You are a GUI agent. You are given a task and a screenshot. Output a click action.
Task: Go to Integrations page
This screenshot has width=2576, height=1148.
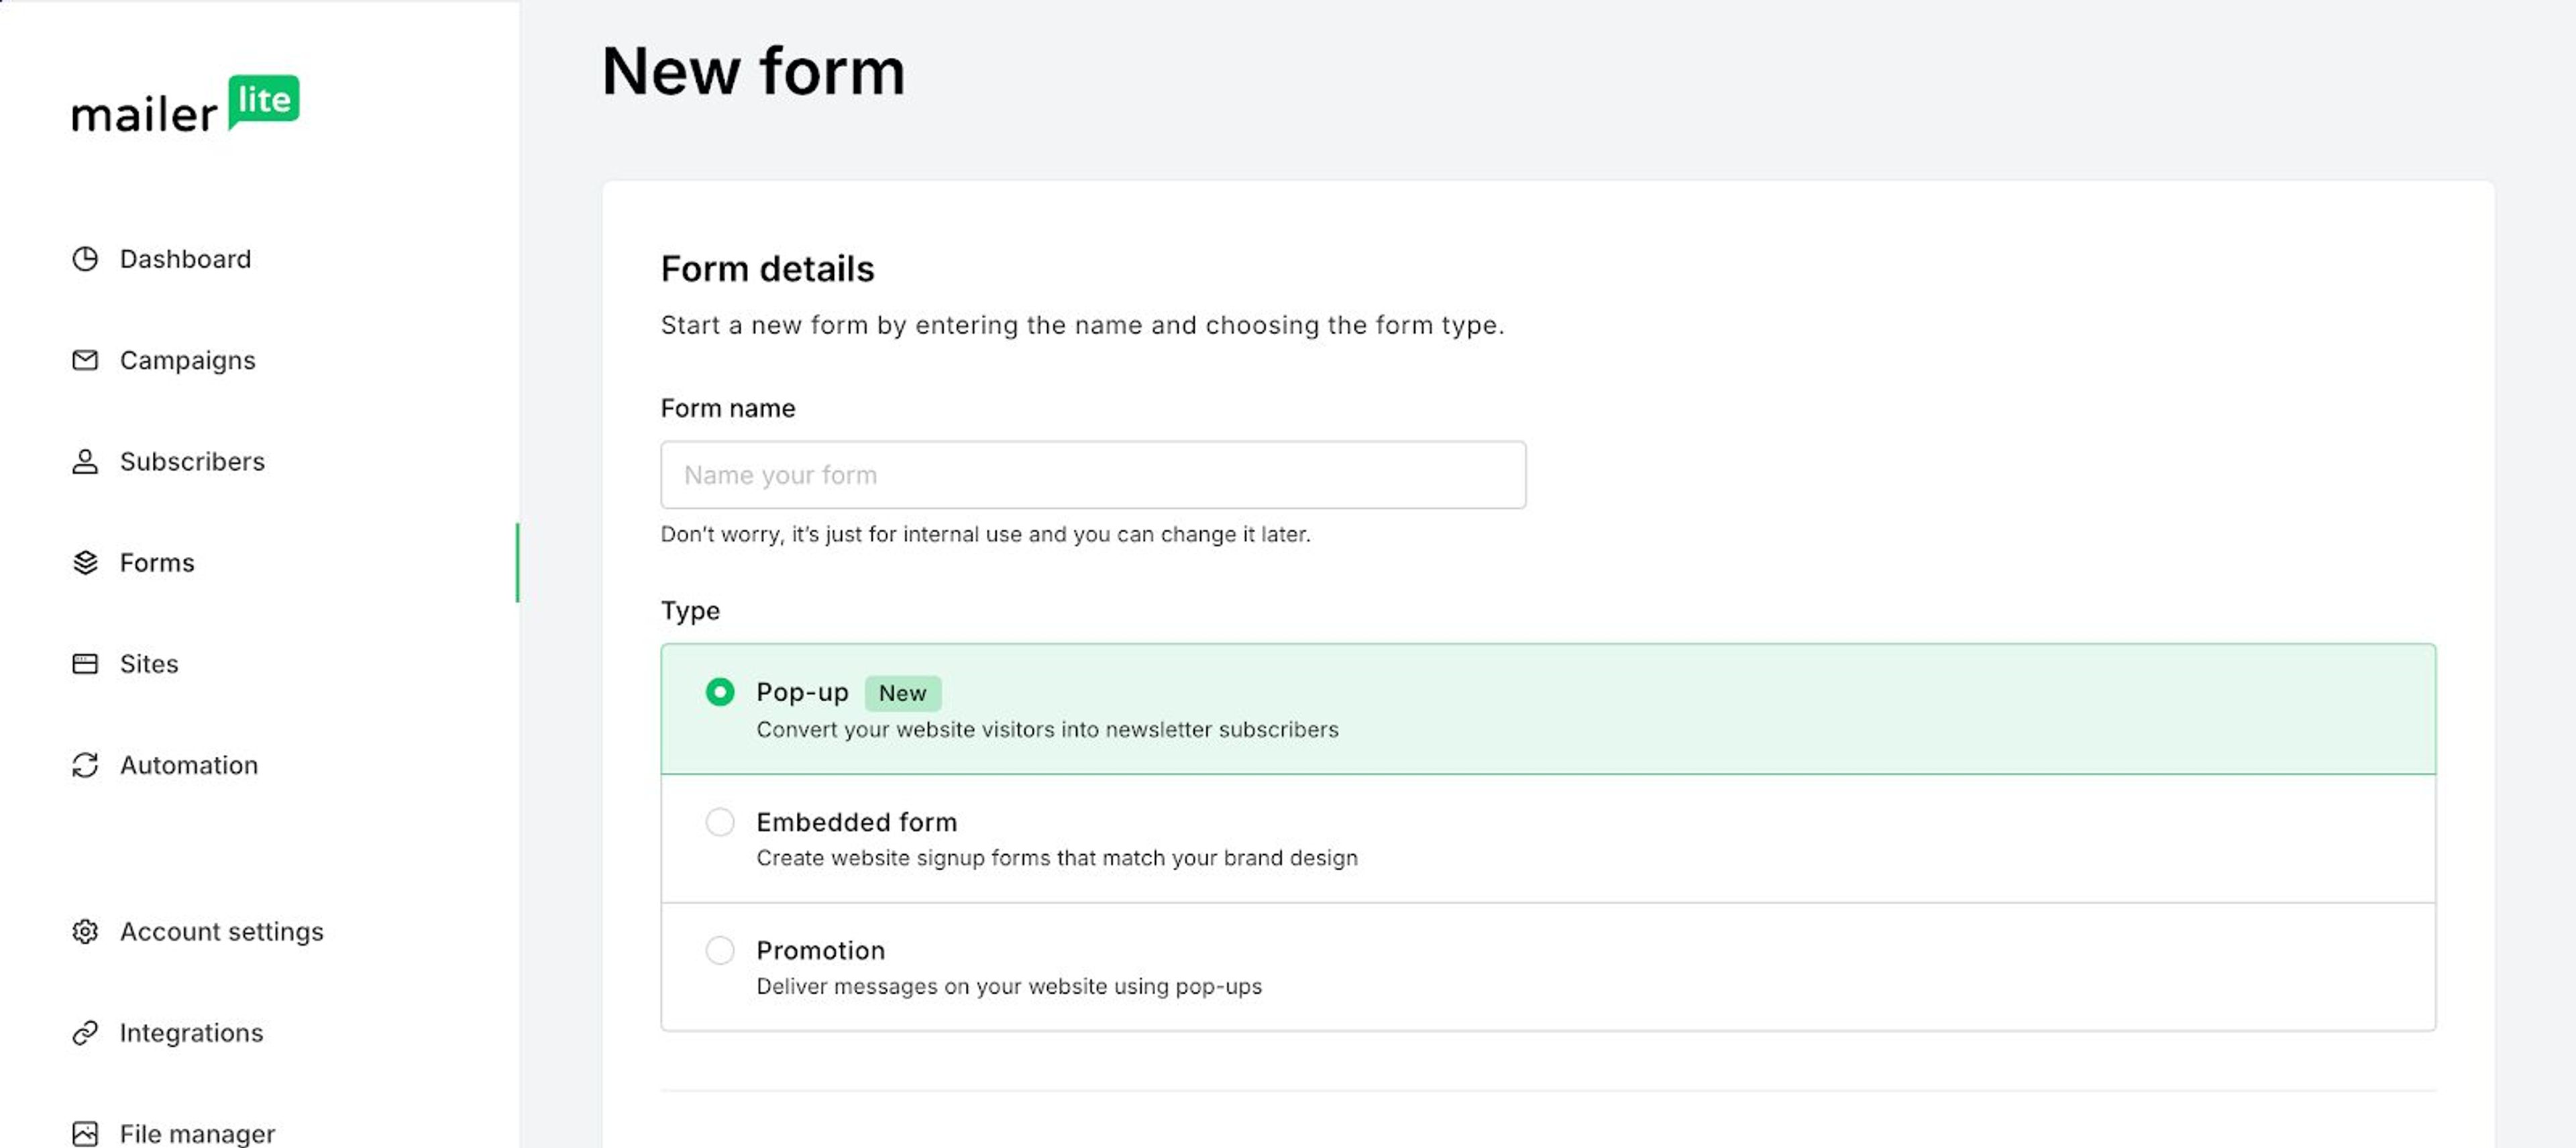[x=191, y=1032]
